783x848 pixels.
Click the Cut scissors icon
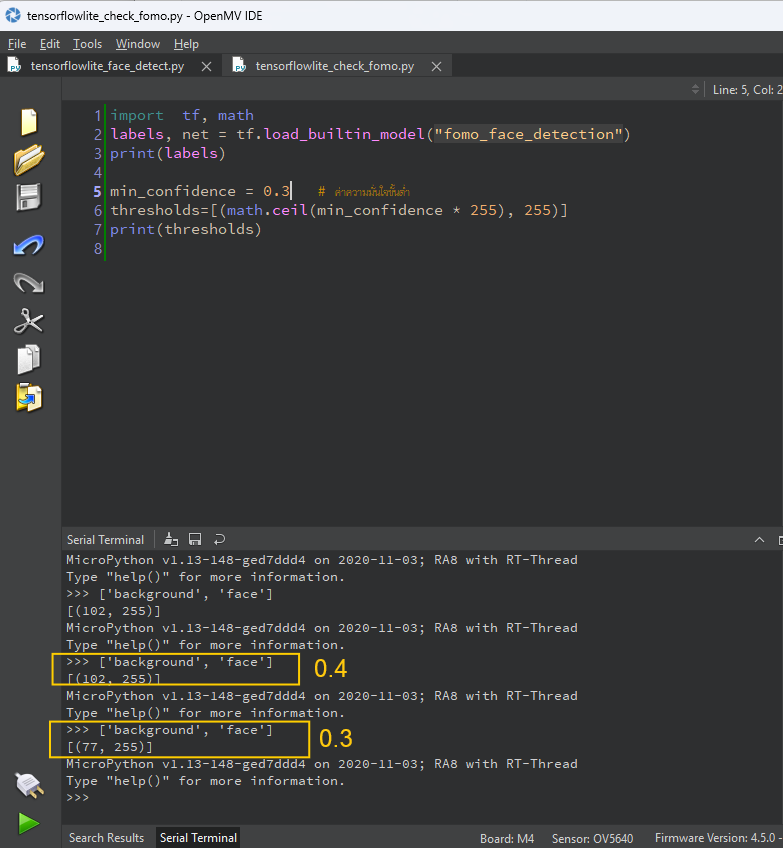pyautogui.click(x=28, y=321)
